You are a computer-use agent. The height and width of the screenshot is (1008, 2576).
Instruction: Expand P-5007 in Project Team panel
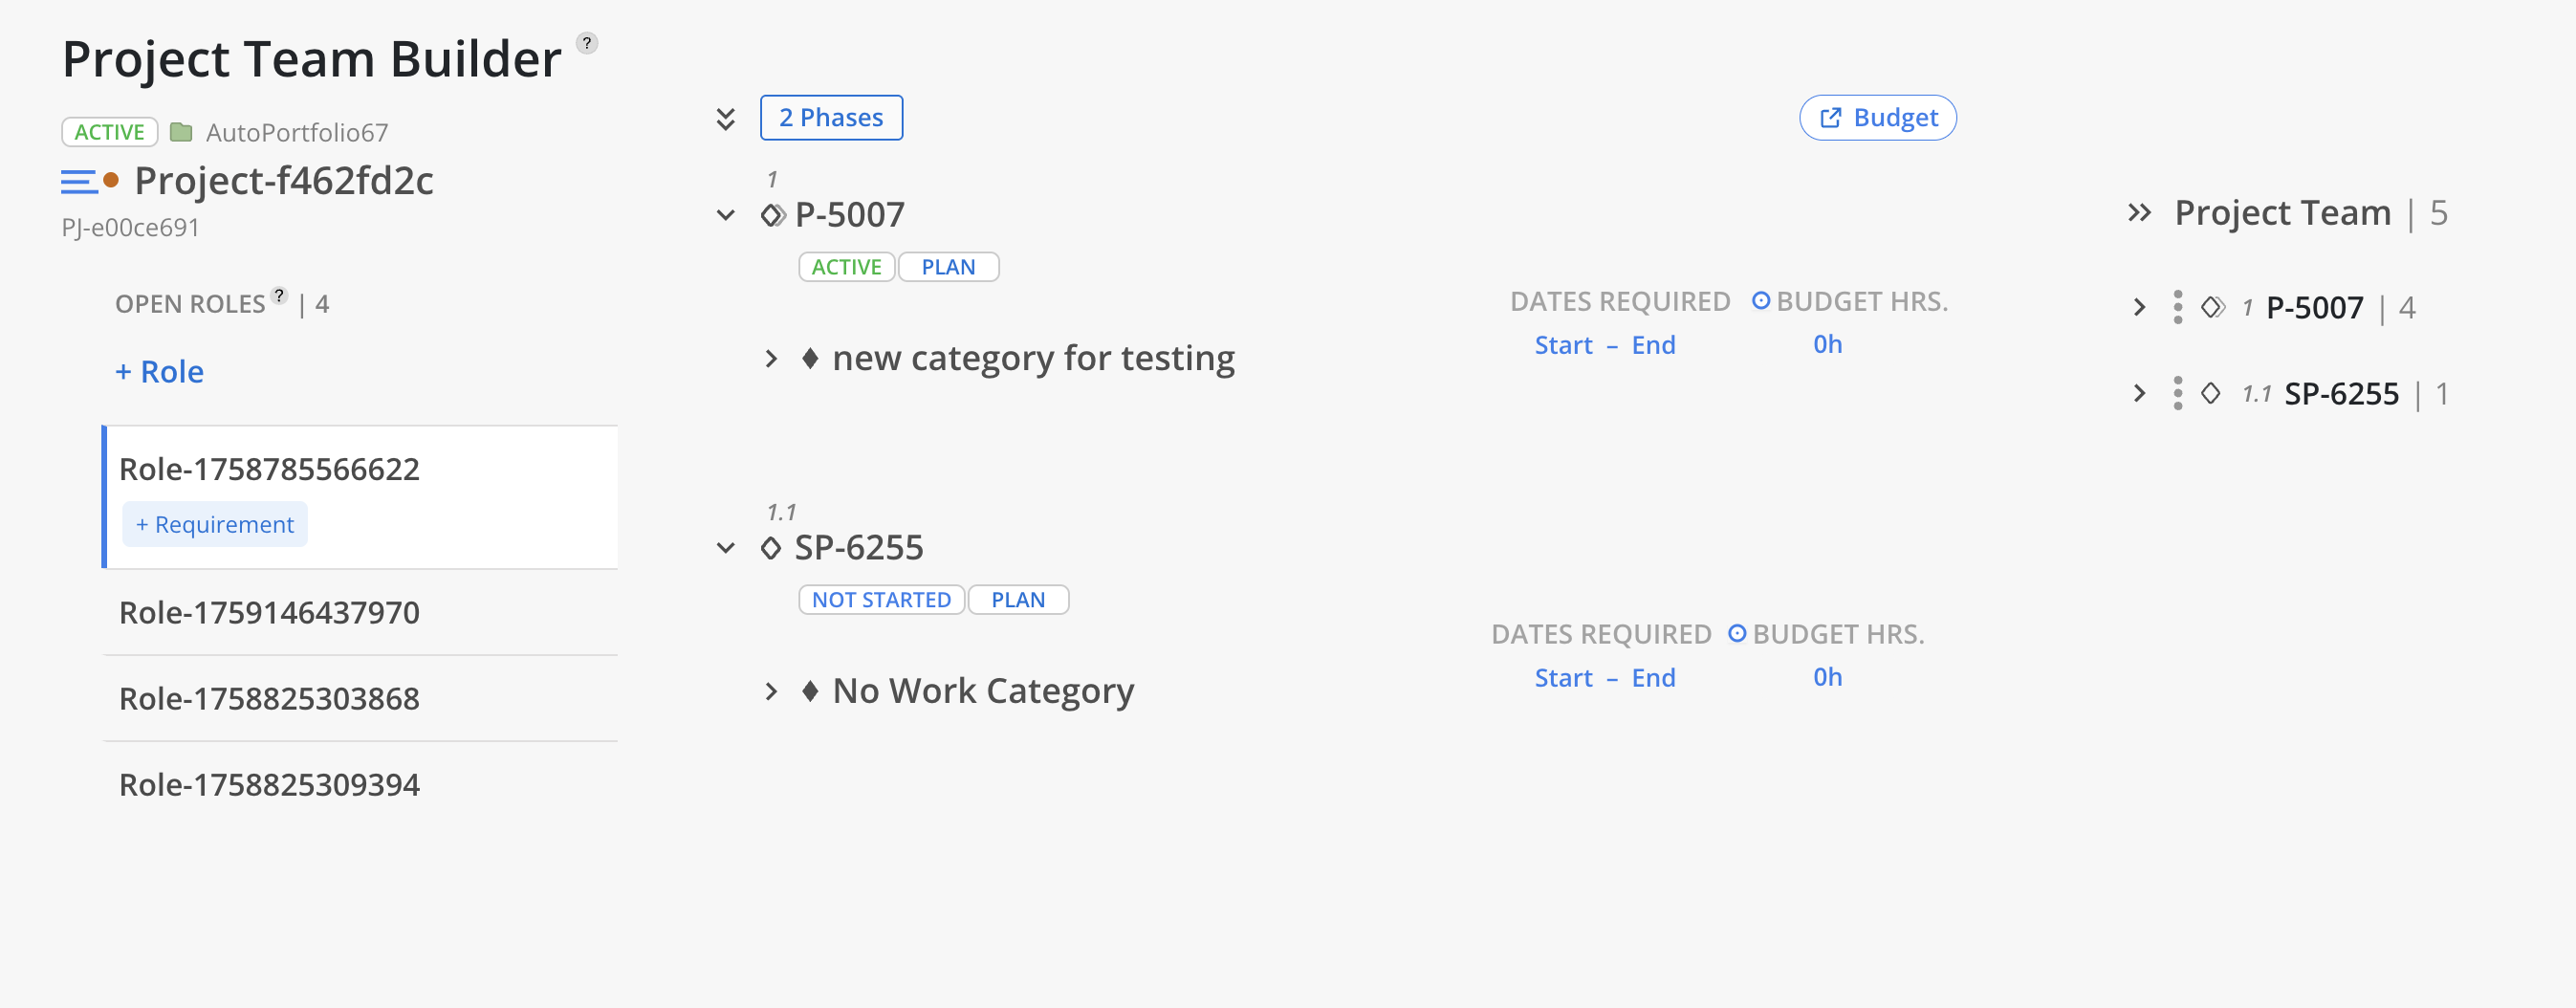(2139, 307)
